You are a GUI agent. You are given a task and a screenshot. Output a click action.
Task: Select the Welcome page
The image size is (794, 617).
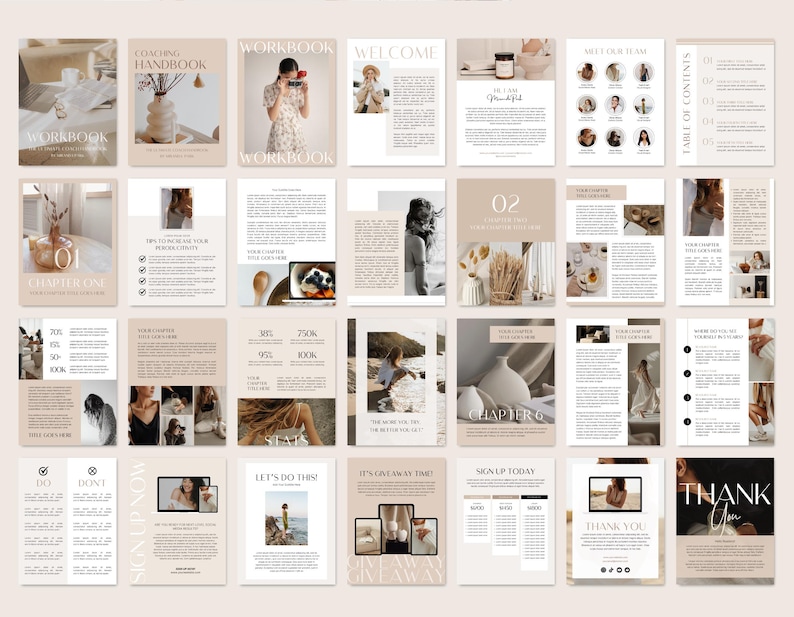click(x=396, y=102)
